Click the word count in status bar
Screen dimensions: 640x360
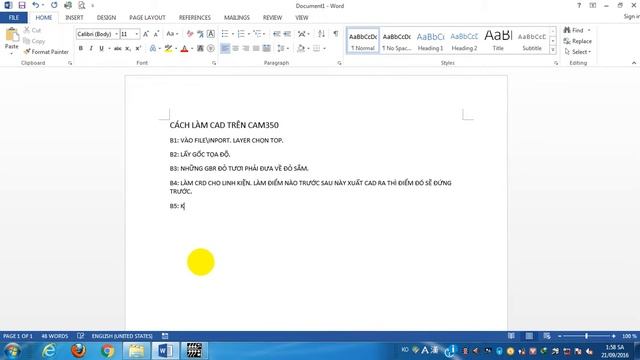click(x=54, y=336)
